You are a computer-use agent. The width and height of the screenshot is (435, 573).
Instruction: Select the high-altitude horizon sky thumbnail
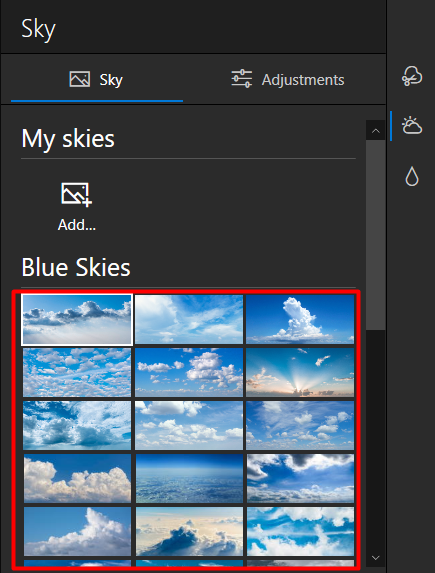click(189, 478)
